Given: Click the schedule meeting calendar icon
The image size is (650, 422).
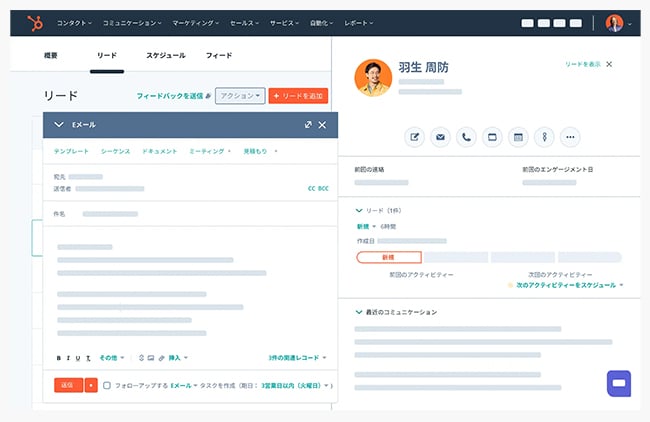Looking at the screenshot, I should (x=518, y=137).
